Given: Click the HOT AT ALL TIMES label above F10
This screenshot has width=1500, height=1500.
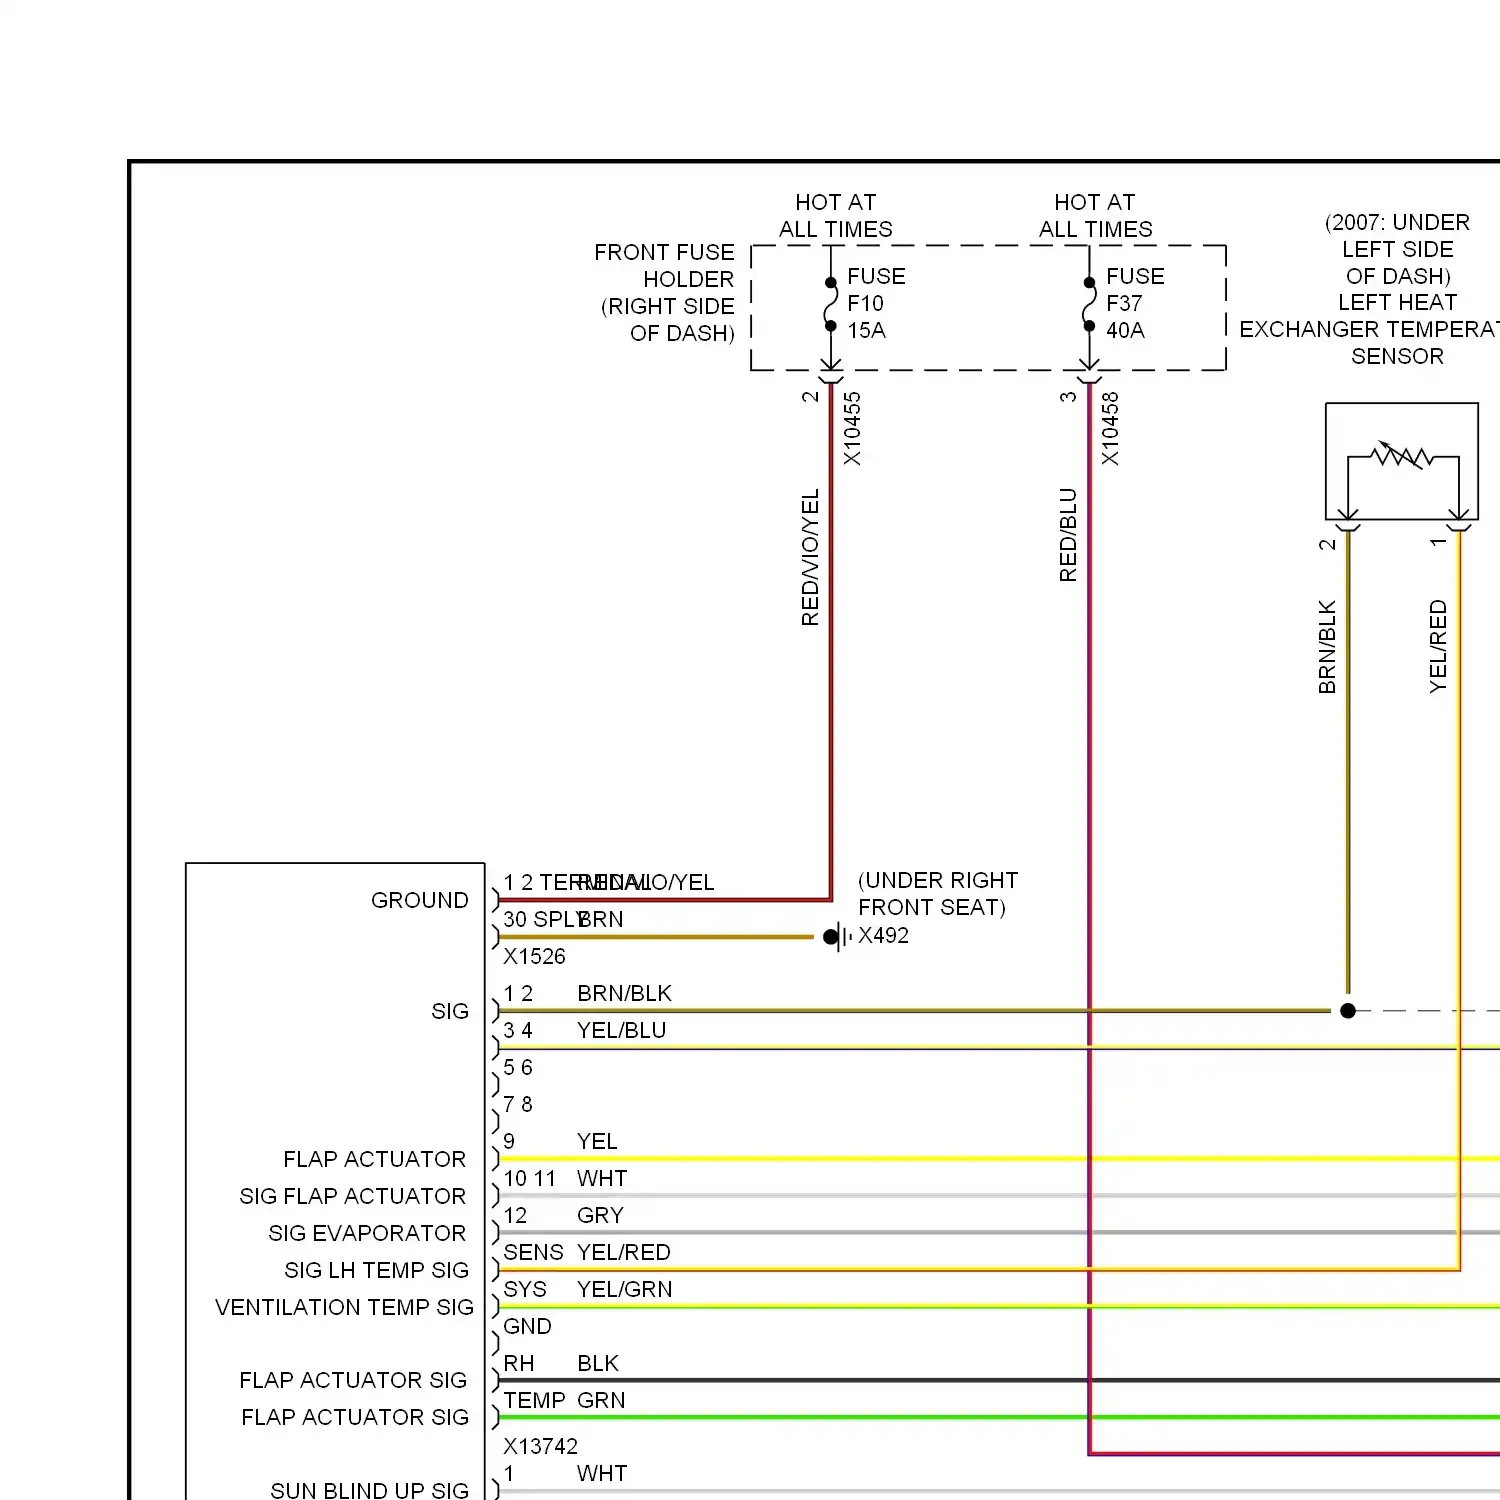Looking at the screenshot, I should [x=836, y=216].
